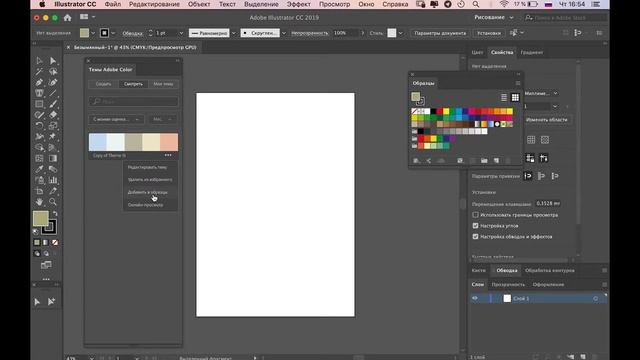Select the Zoom tool
The width and height of the screenshot is (640, 360).
(53, 202)
